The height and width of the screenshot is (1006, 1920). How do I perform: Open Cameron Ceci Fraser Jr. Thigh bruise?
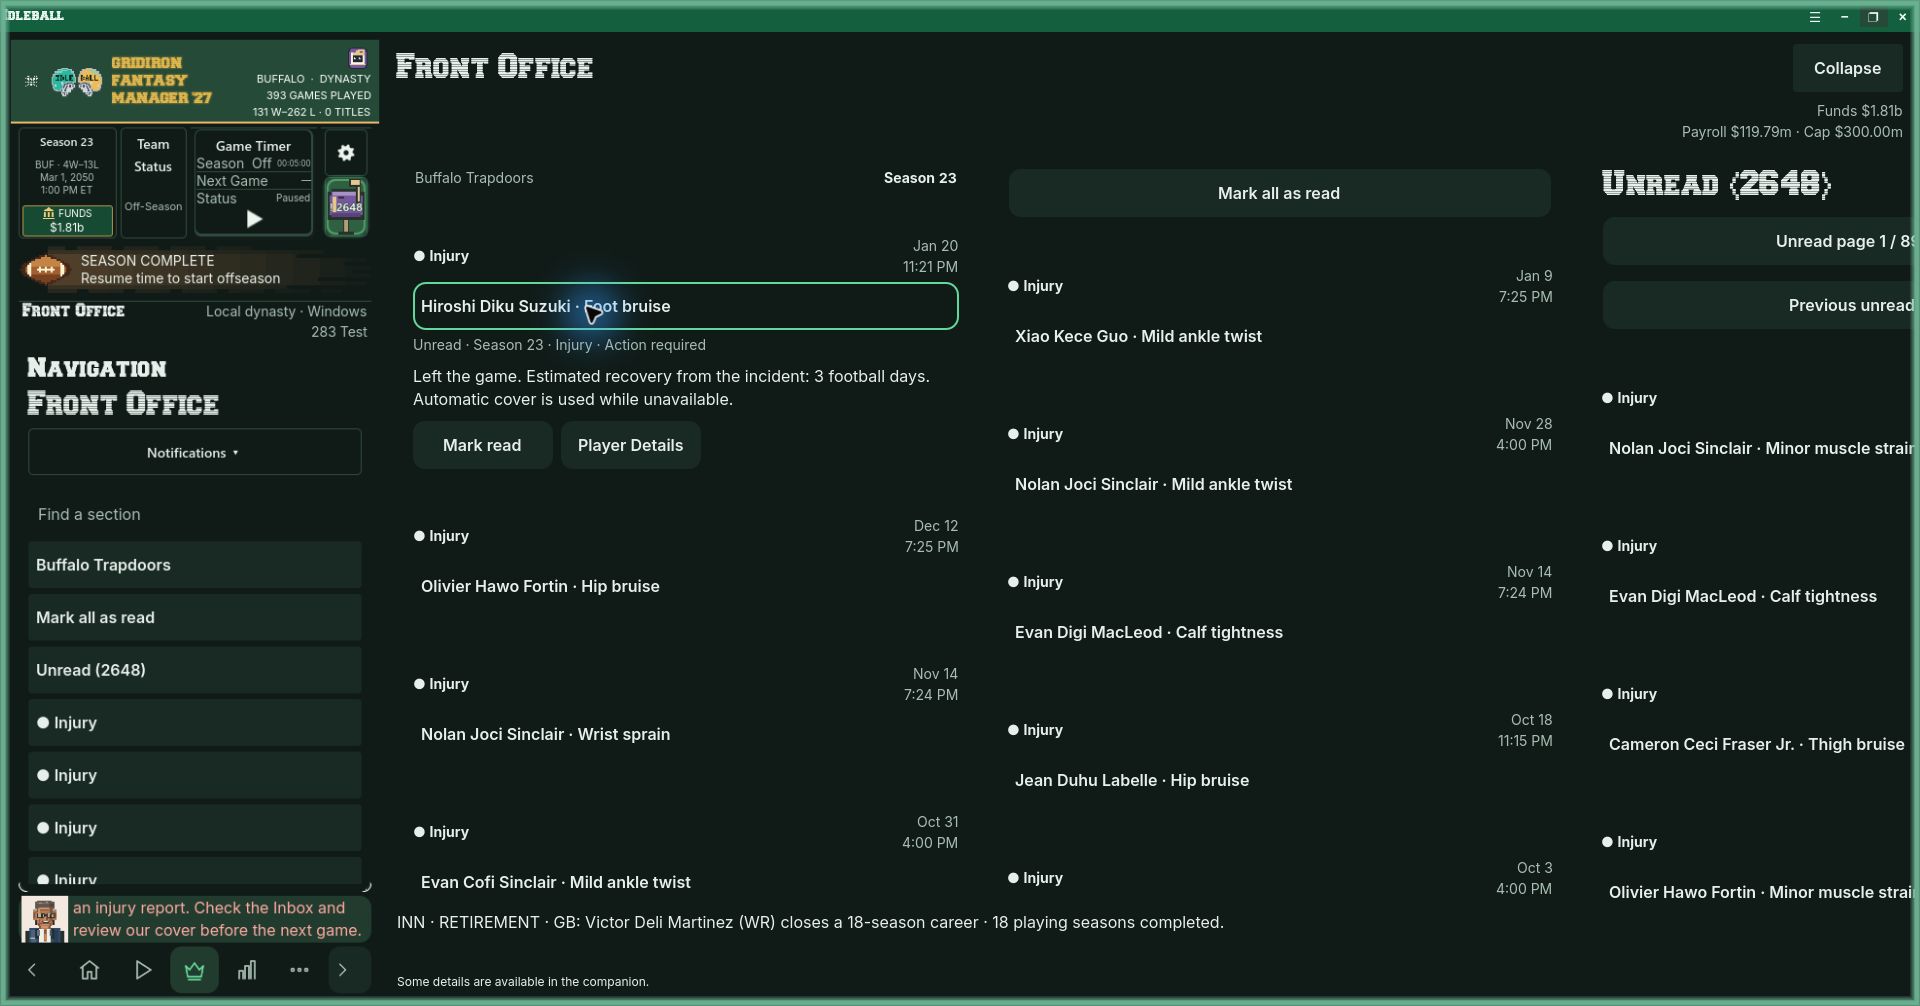click(x=1757, y=744)
